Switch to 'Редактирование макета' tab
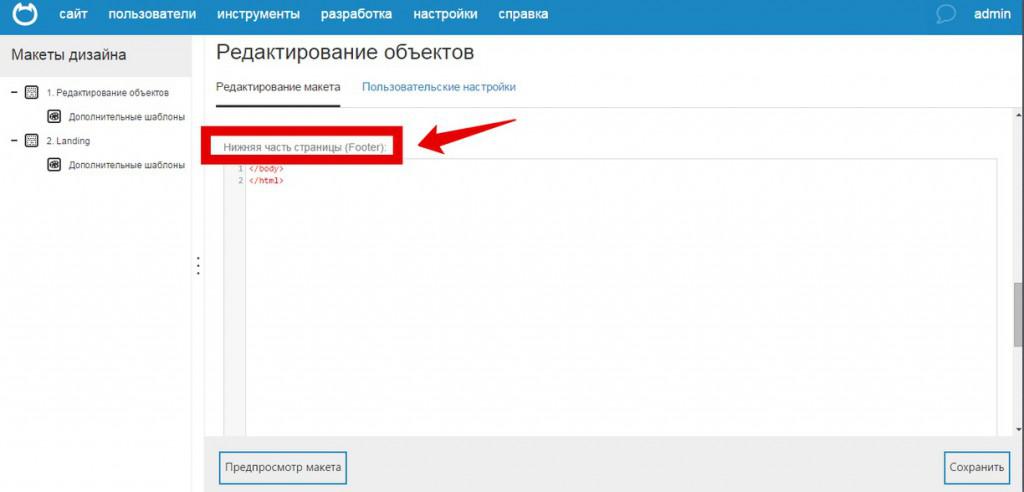The image size is (1024, 492). pos(278,87)
